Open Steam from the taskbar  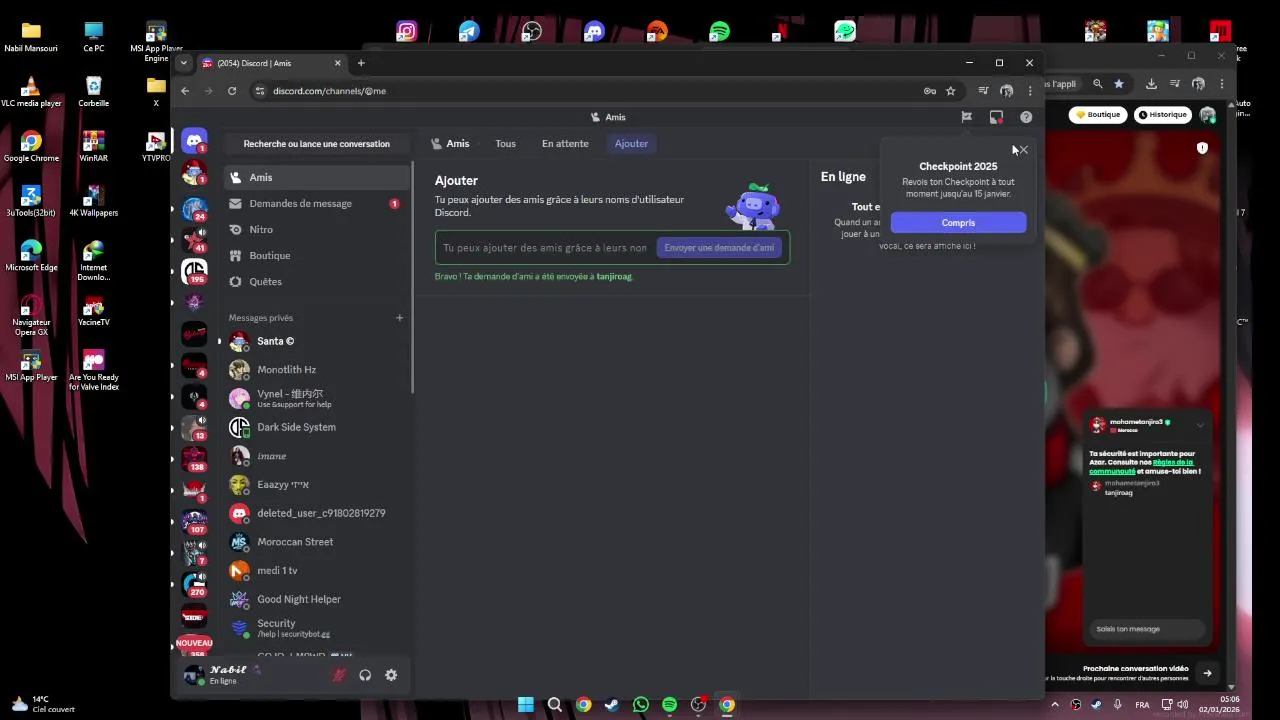click(x=612, y=705)
